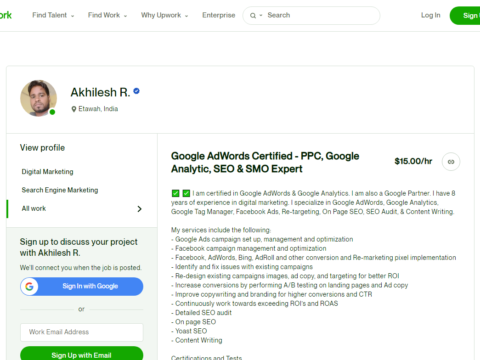This screenshot has height=360, width=480.
Task: Select the Search Engine Marketing profile
Action: point(60,190)
